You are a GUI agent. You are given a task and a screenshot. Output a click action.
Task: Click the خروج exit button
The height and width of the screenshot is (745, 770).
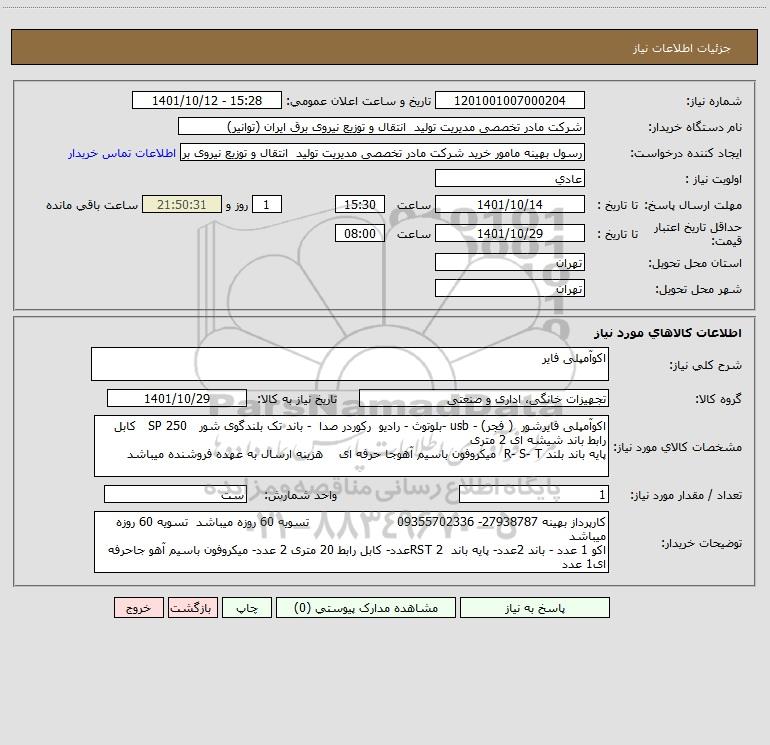[x=138, y=608]
